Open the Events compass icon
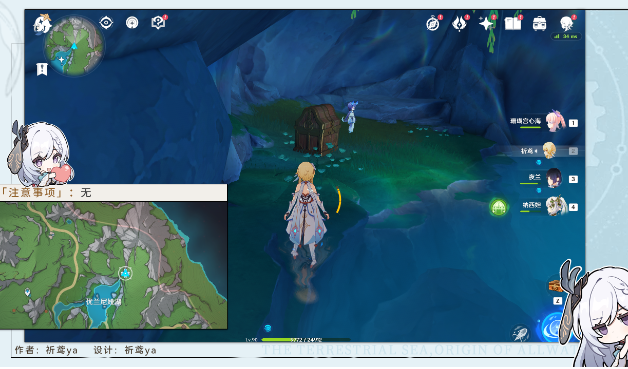 point(433,24)
